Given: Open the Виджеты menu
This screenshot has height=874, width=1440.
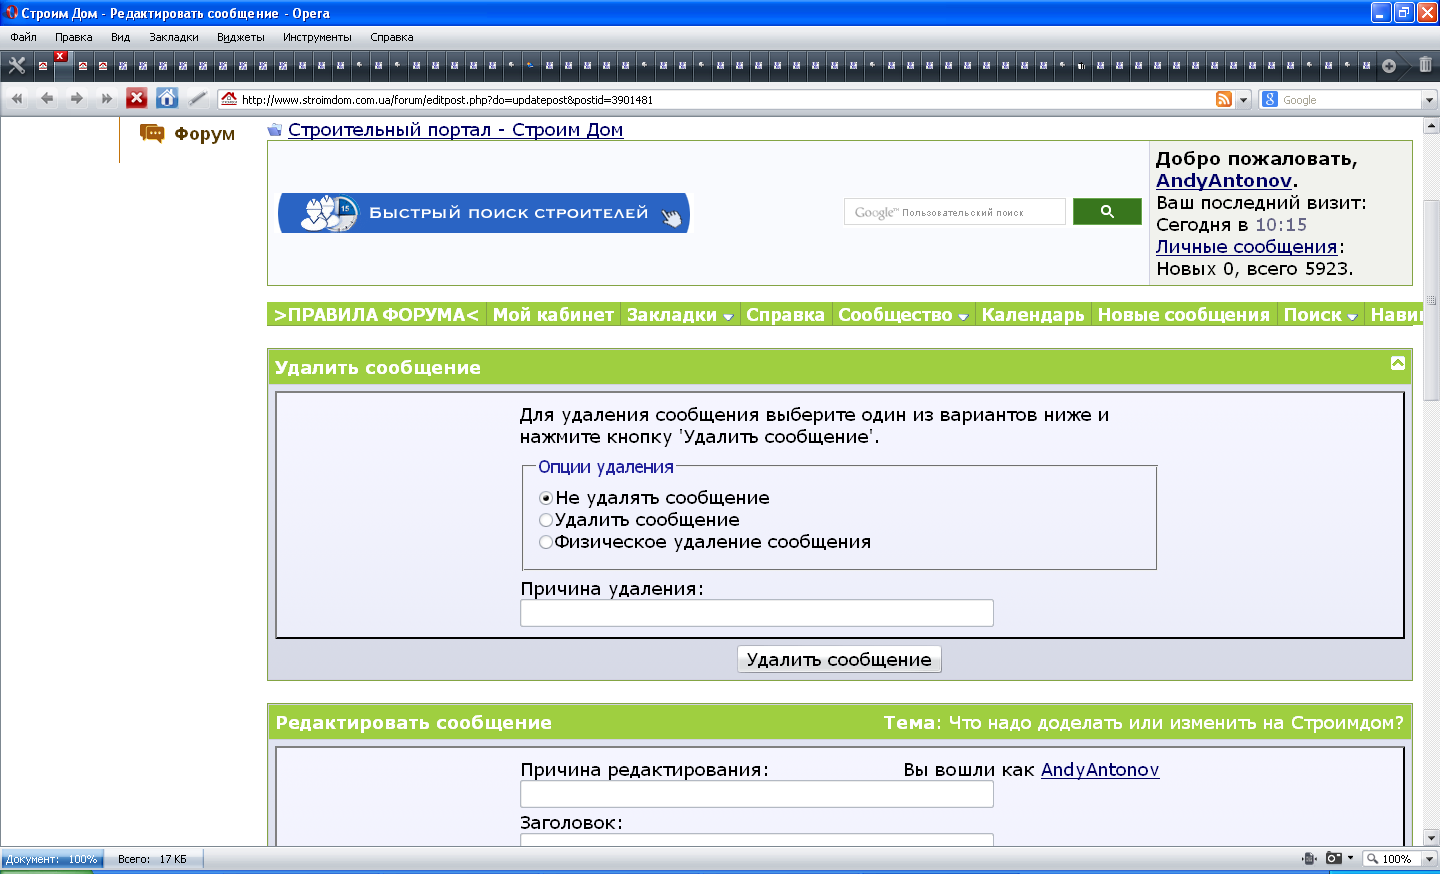Looking at the screenshot, I should tap(241, 37).
